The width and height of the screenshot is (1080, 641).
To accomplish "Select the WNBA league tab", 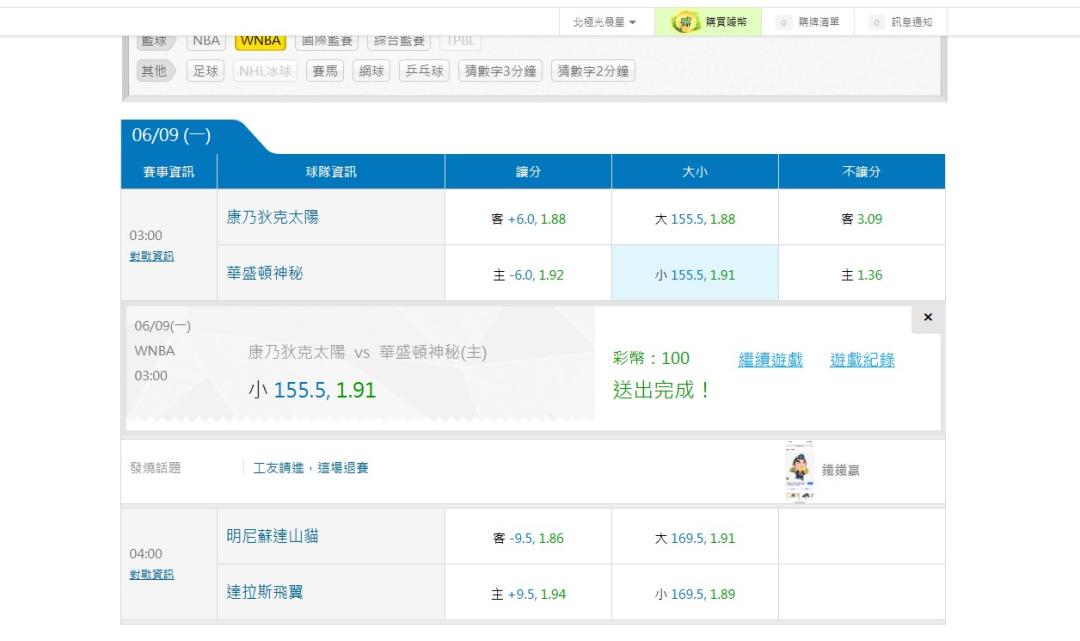I will click(260, 41).
